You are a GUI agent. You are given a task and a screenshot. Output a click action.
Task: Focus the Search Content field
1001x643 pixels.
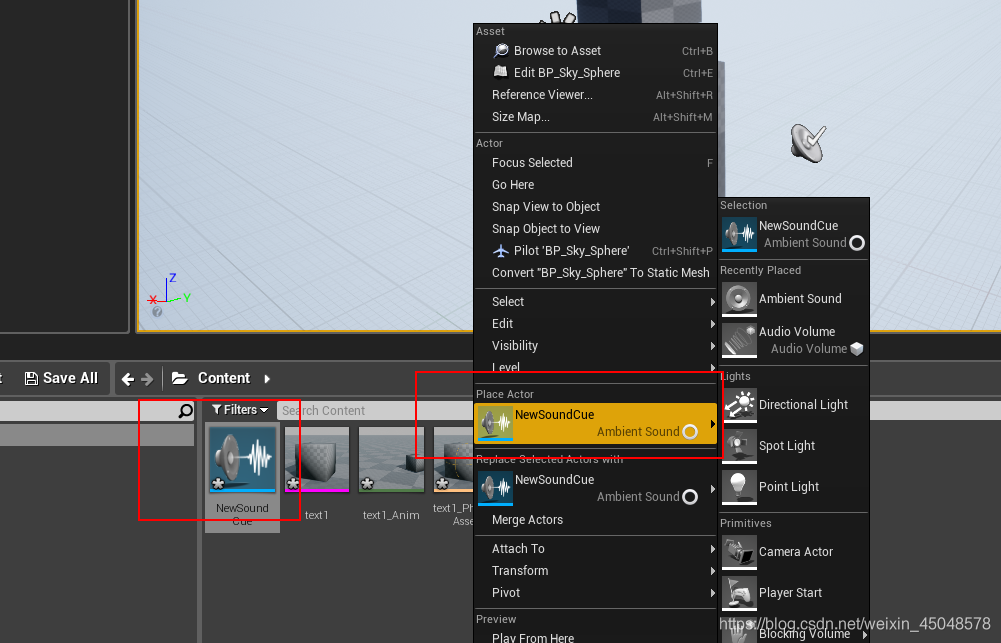(x=377, y=411)
